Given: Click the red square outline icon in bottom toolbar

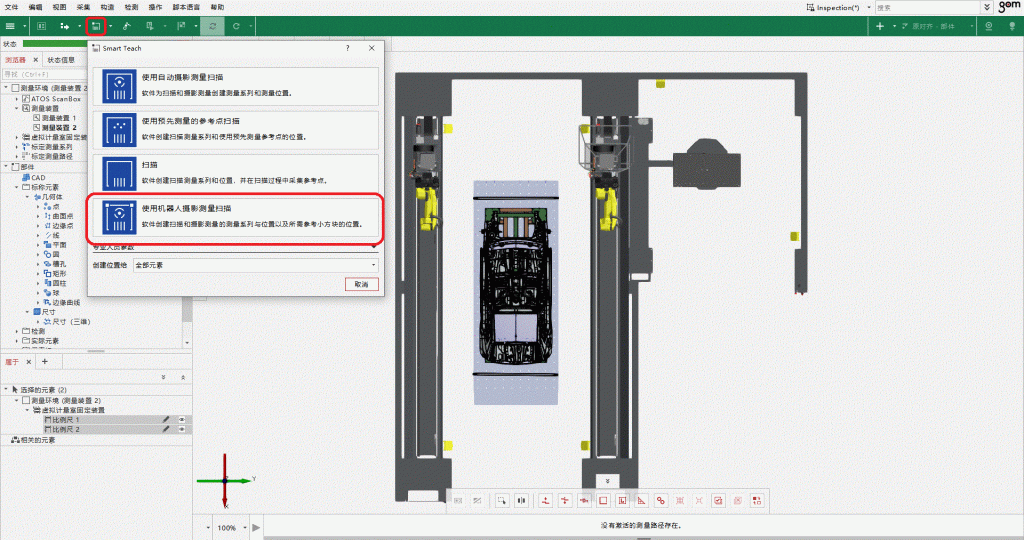Looking at the screenshot, I should tap(603, 500).
